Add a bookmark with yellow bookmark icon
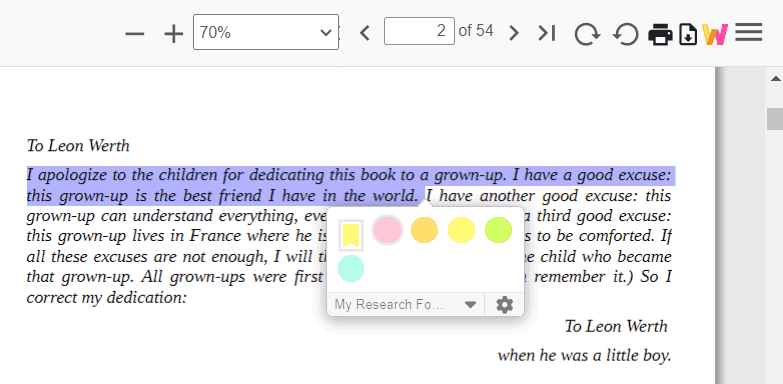Viewport: 783px width, 384px height. [351, 235]
